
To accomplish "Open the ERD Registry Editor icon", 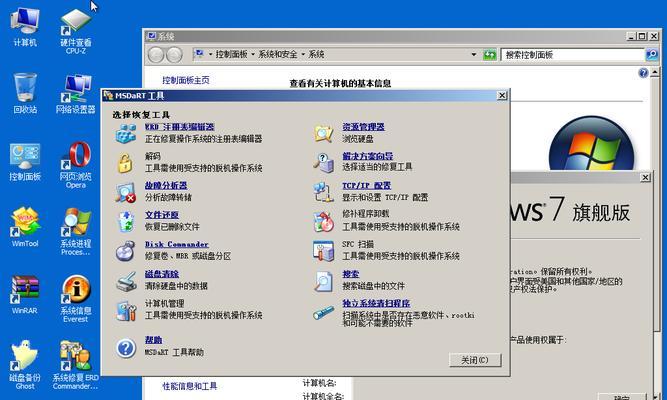I will pos(125,134).
